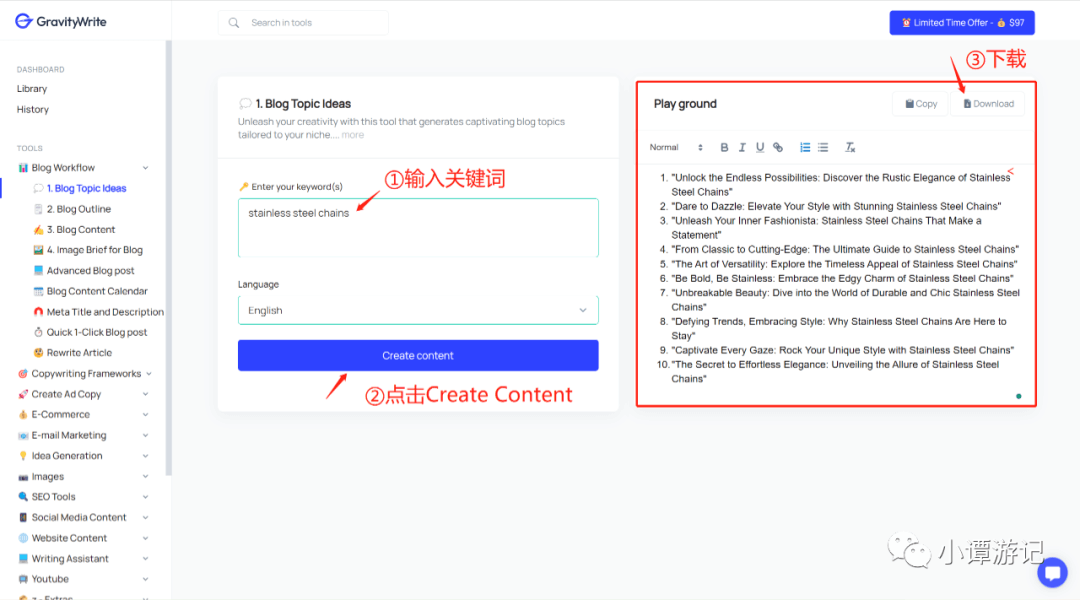
Task: Expand the Copywriting Frameworks section
Action: tap(149, 373)
